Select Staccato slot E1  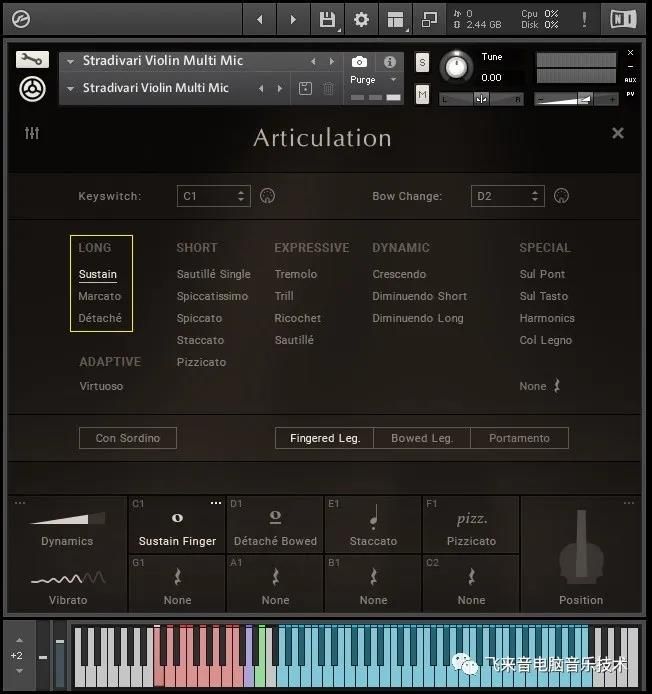tap(373, 524)
